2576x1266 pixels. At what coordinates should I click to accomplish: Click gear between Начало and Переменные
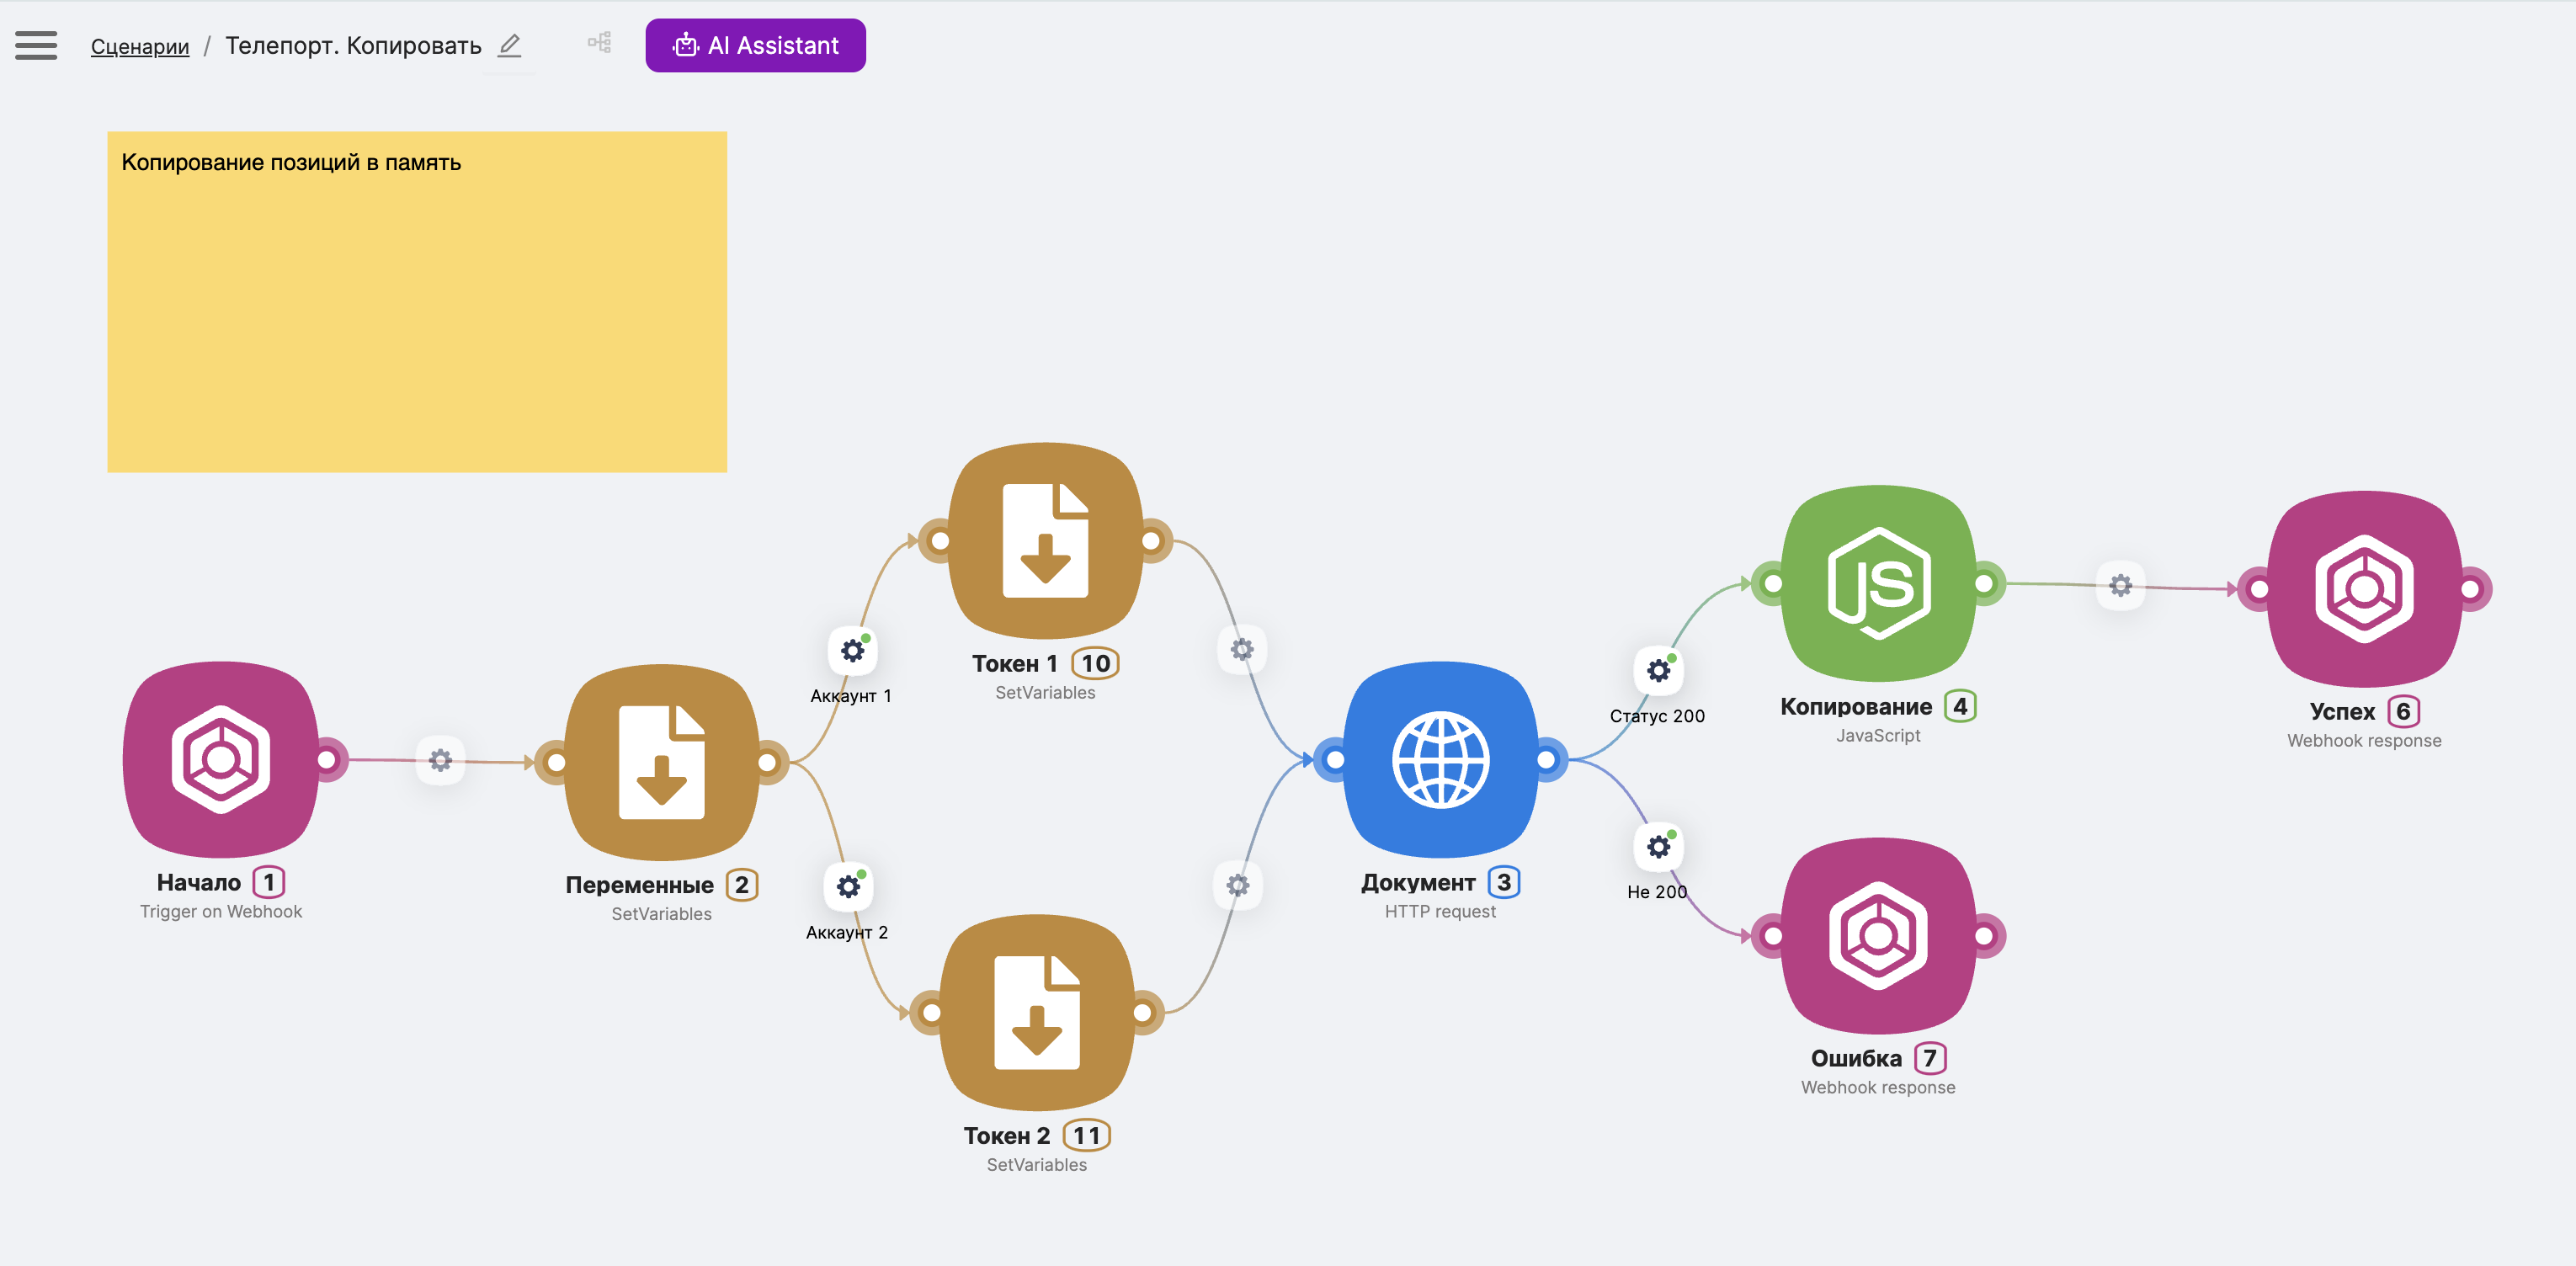[x=440, y=760]
